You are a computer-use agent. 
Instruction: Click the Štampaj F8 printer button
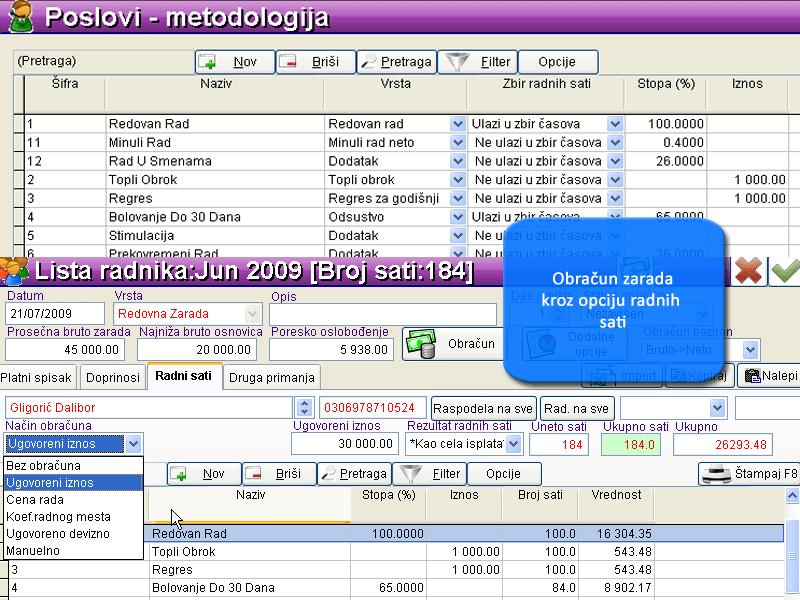[x=748, y=474]
